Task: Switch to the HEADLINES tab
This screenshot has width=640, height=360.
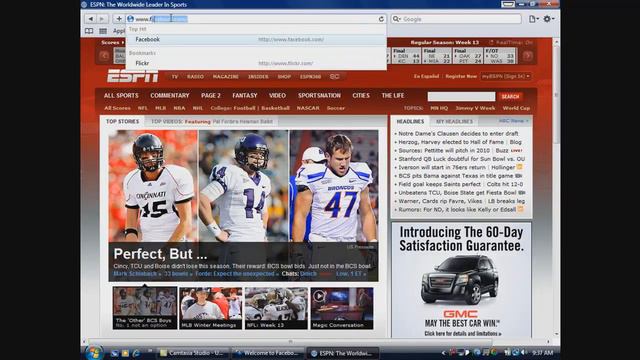Action: click(410, 122)
